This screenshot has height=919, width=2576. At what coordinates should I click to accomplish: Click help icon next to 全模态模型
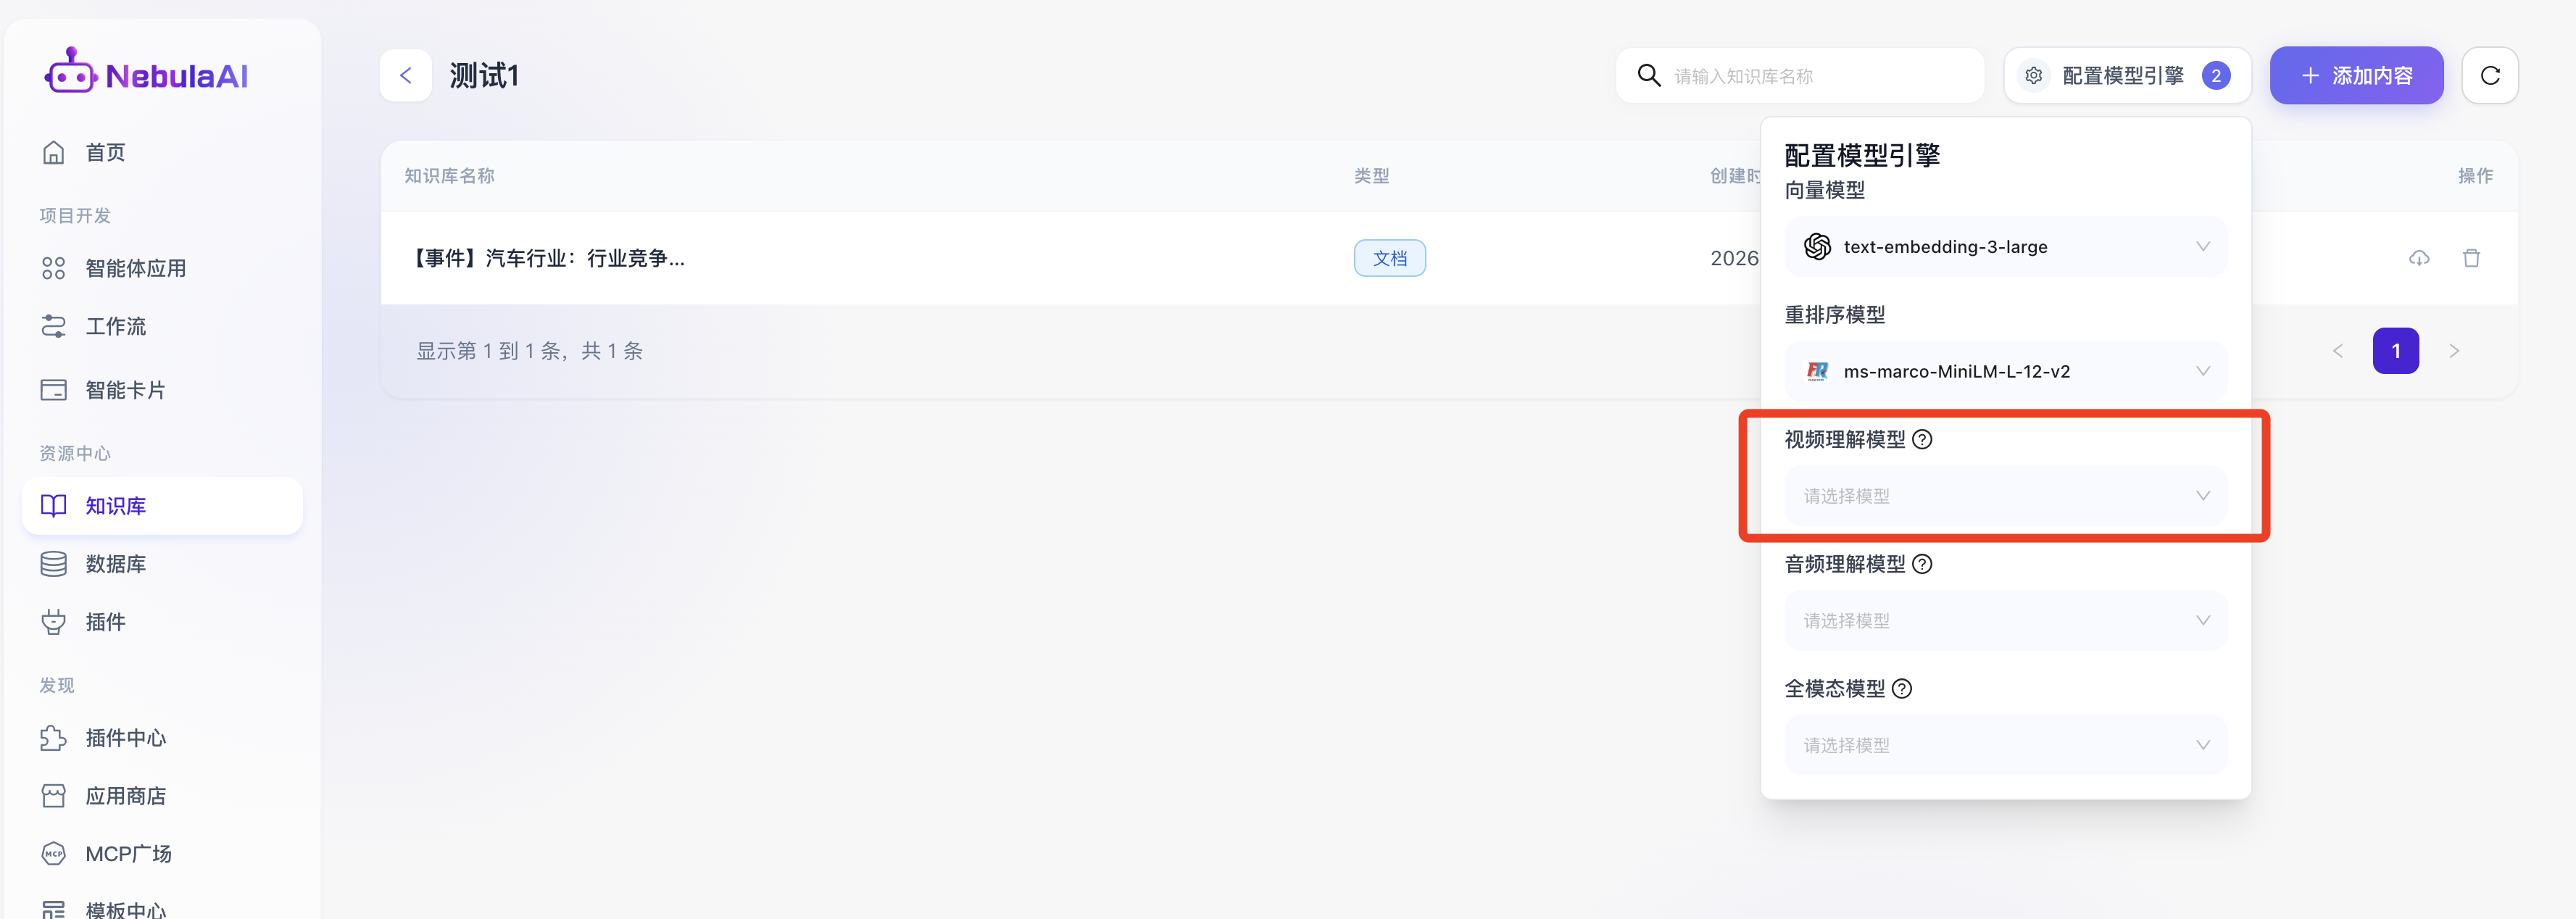click(1901, 688)
